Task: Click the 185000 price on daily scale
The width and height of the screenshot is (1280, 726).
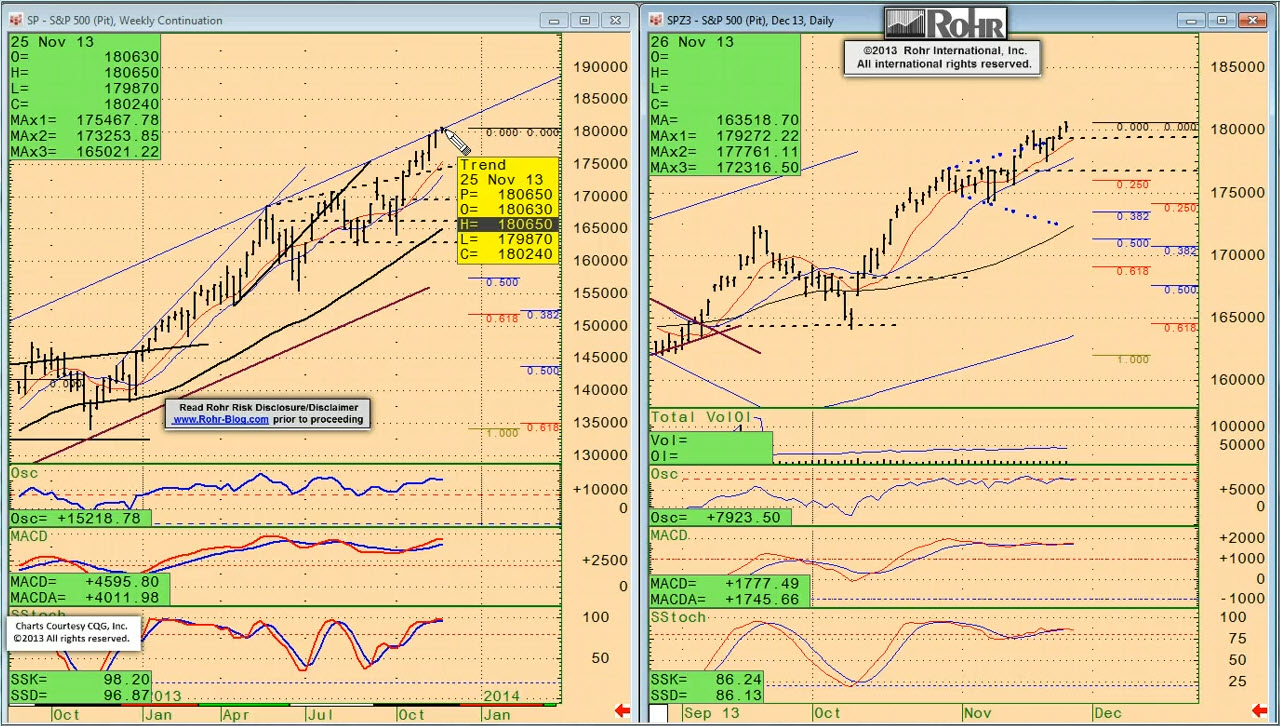Action: coord(1237,67)
